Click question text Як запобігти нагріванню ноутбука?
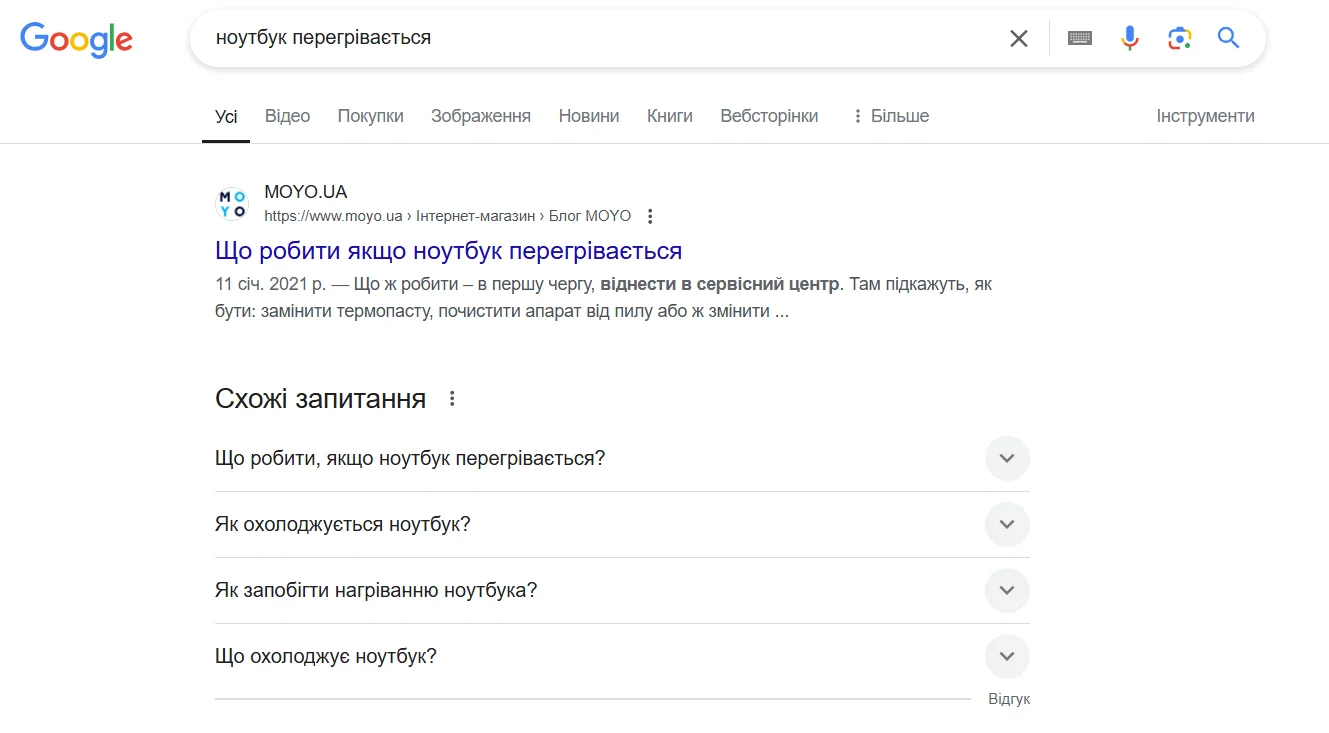Image resolution: width=1329 pixels, height=733 pixels. point(376,590)
